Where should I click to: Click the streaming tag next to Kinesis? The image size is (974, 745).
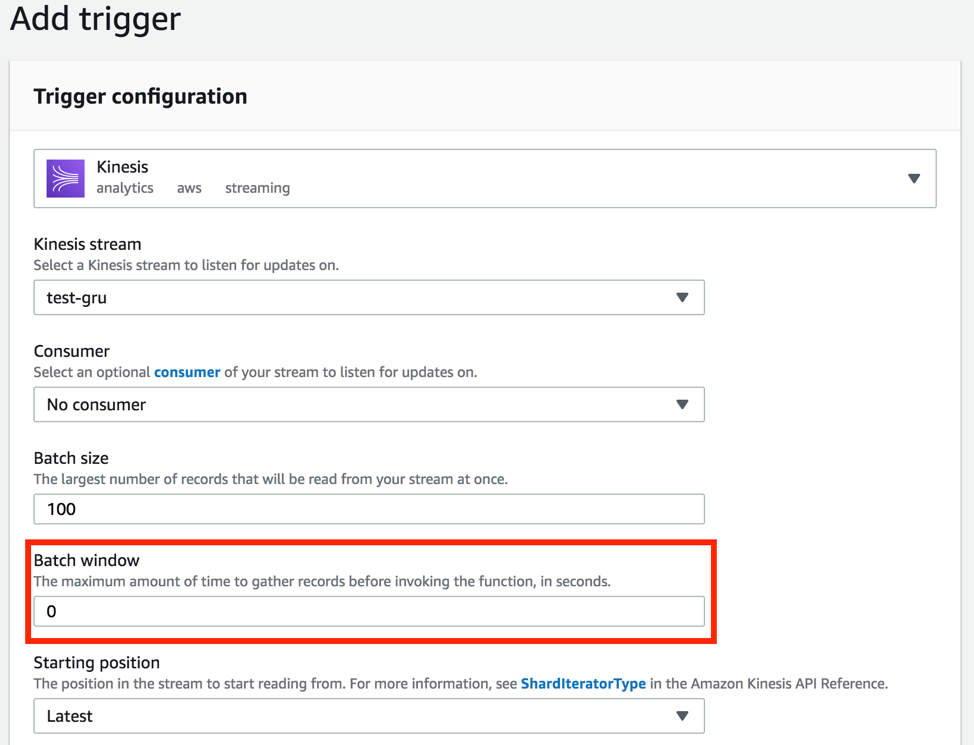[x=257, y=188]
